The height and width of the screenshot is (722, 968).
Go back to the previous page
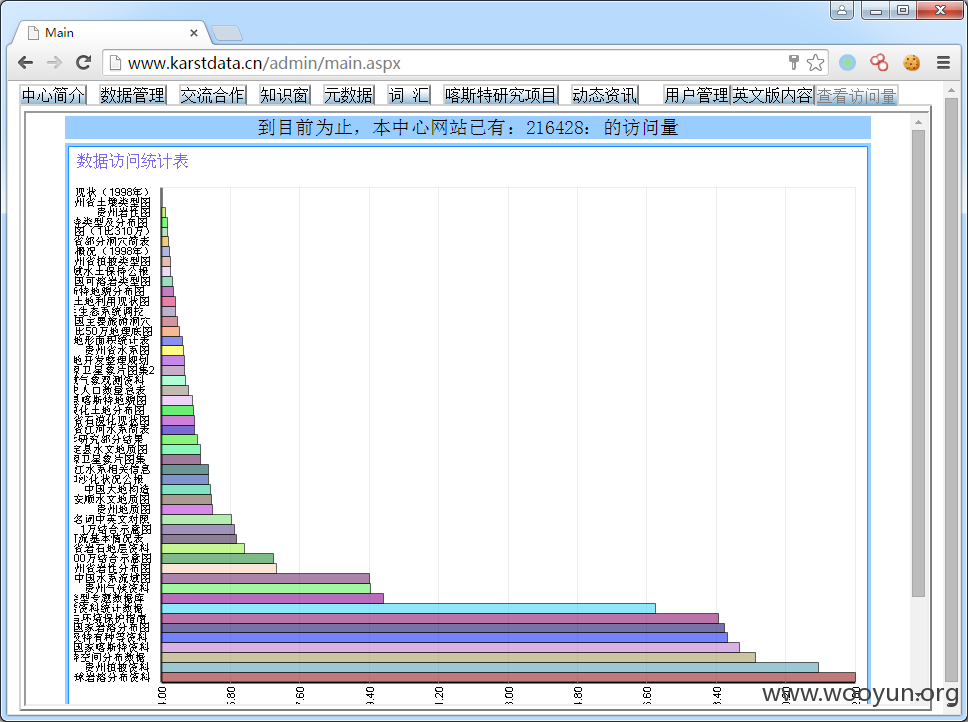(x=25, y=62)
